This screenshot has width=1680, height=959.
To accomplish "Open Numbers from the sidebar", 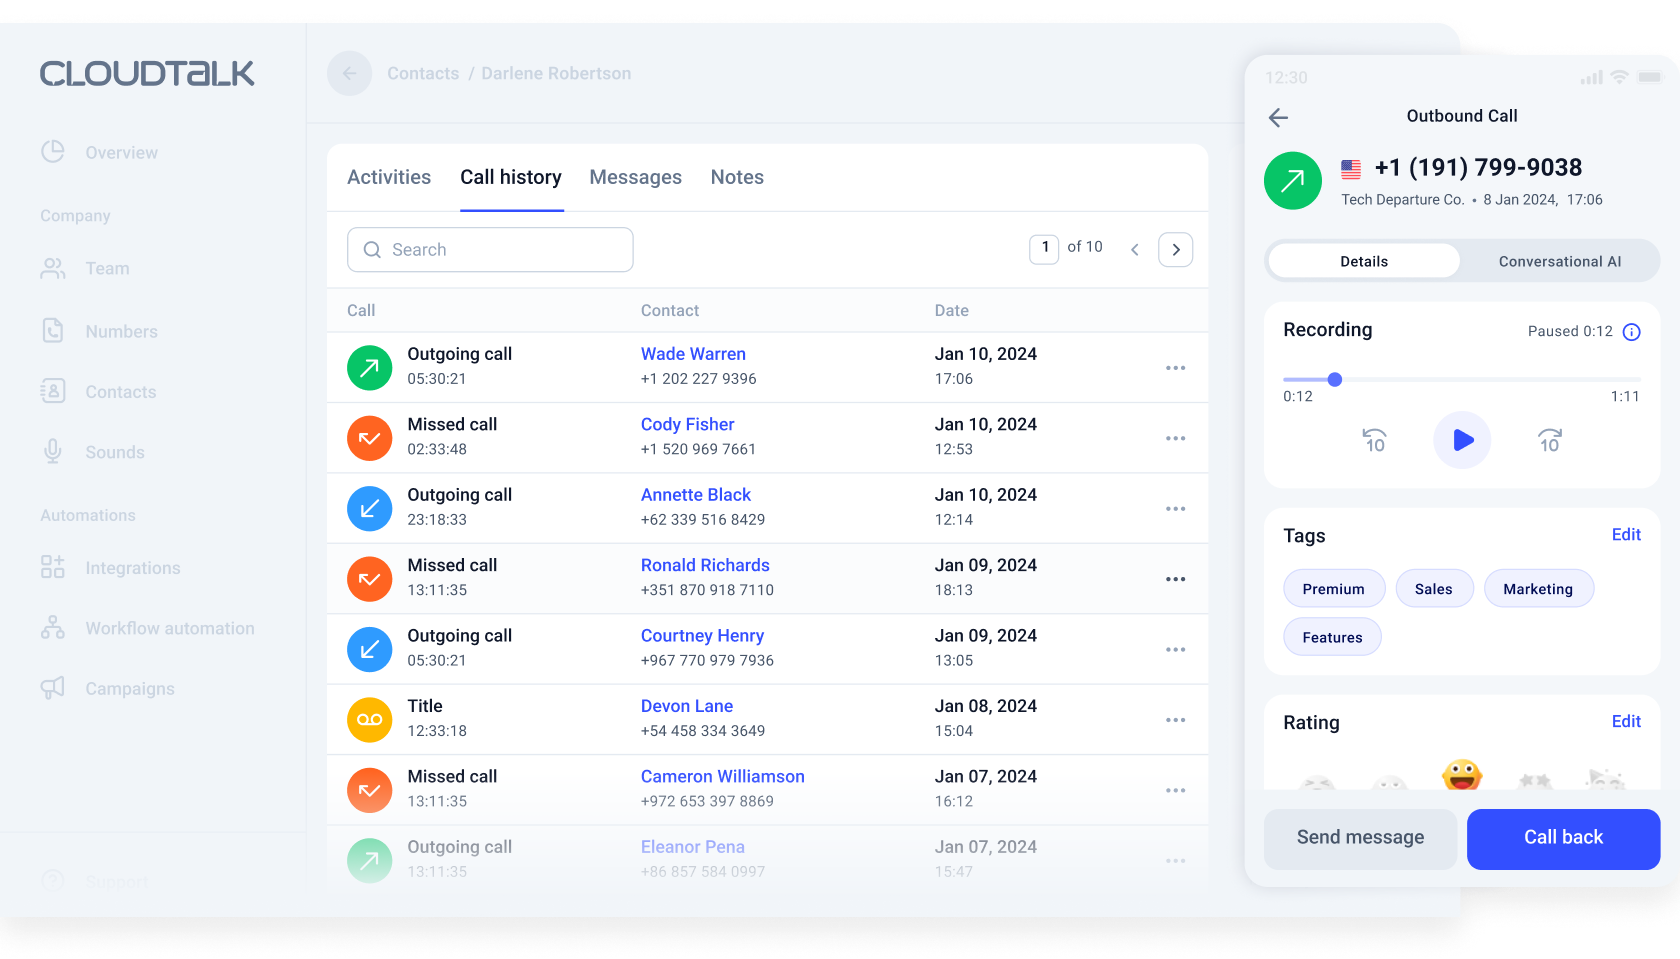I will click(x=121, y=332).
